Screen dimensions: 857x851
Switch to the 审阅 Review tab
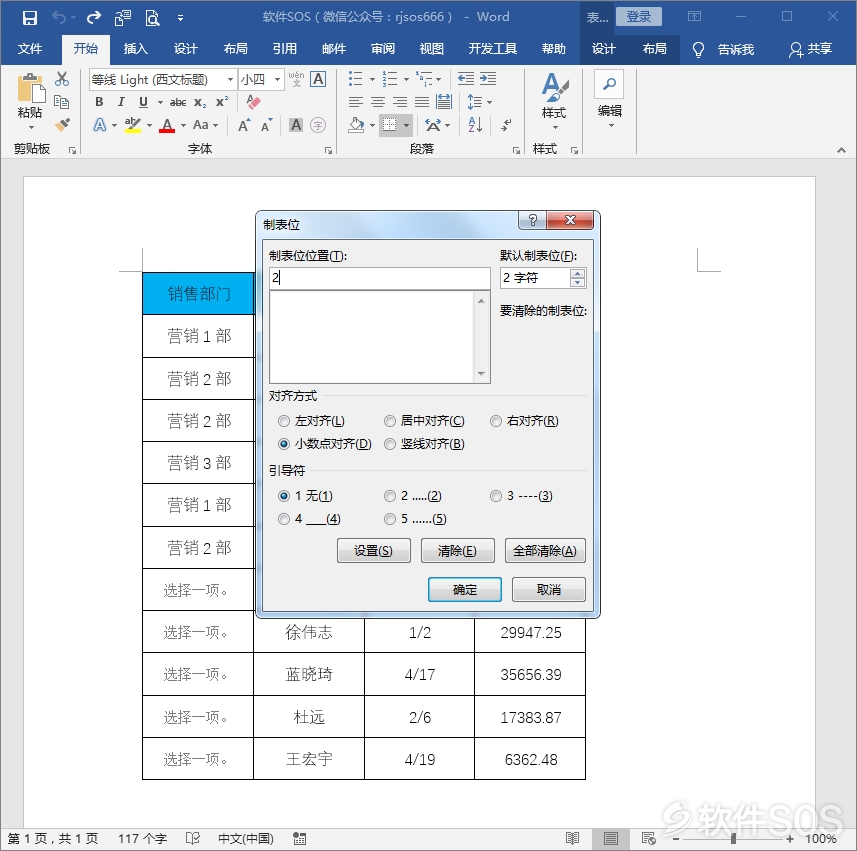tap(383, 49)
